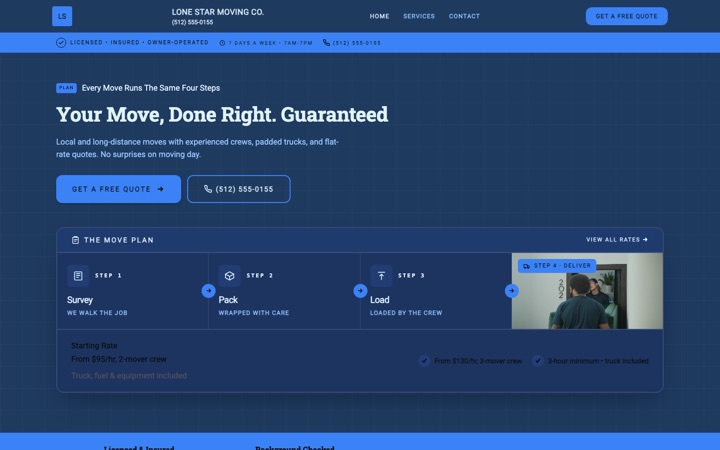Viewport: 720px width, 450px height.
Task: Click the checkmark beside 3-hour minimum
Action: point(538,361)
